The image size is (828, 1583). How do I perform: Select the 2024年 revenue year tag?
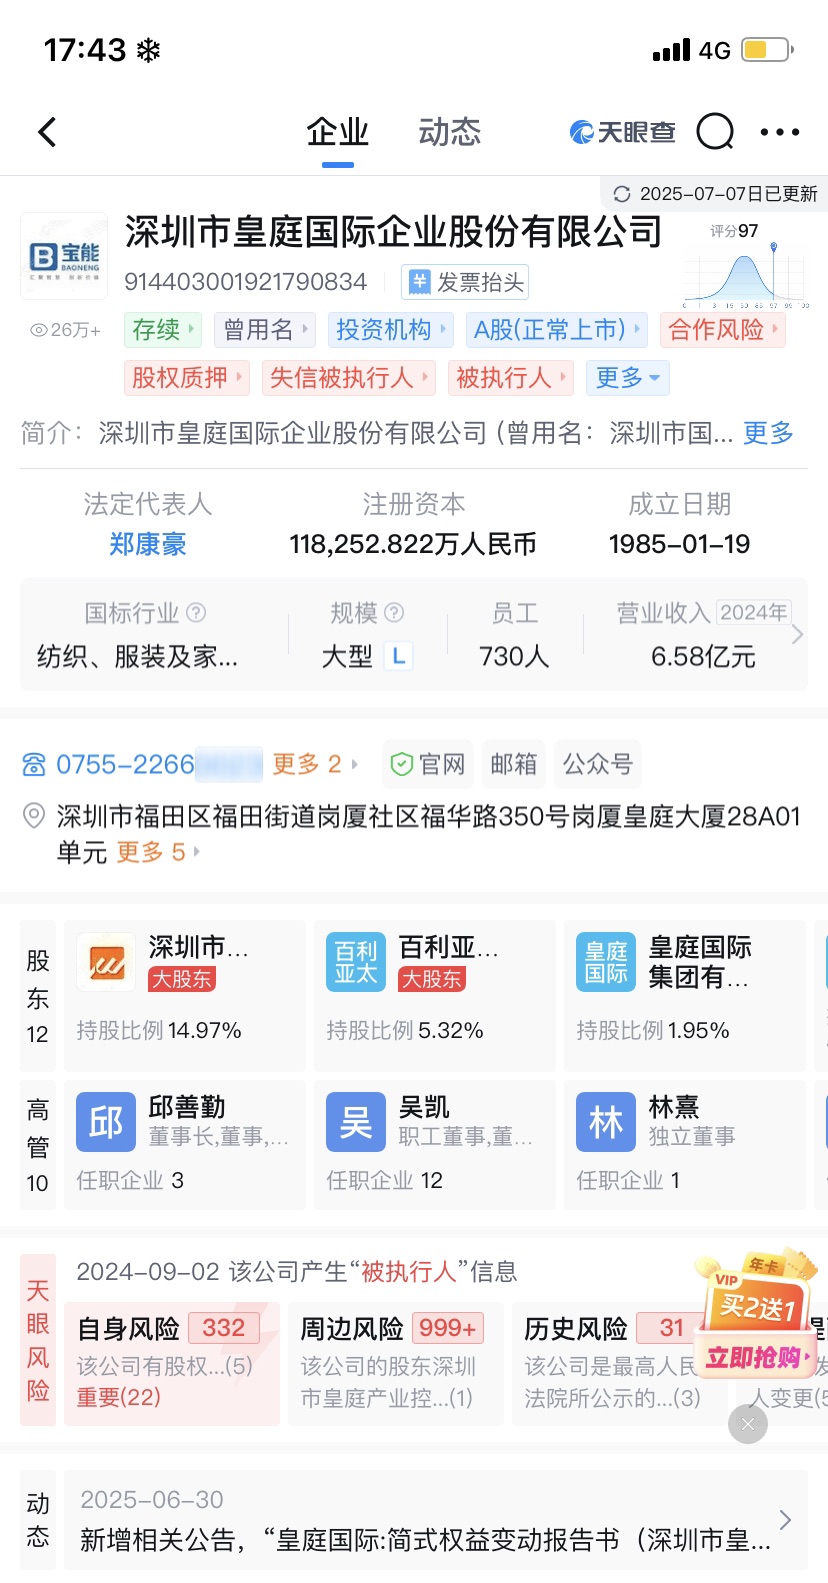click(x=753, y=612)
